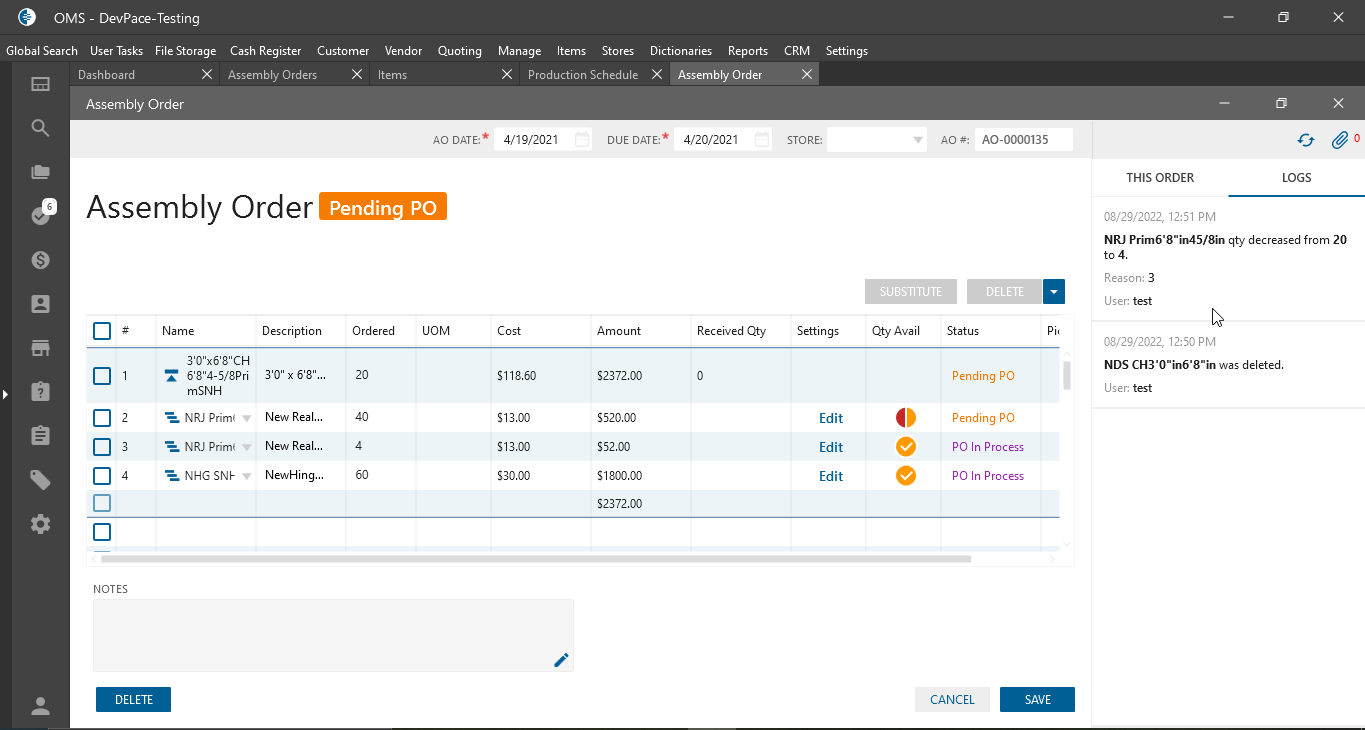Screen dimensions: 1365x730
Task: Click the Save button
Action: (1037, 700)
